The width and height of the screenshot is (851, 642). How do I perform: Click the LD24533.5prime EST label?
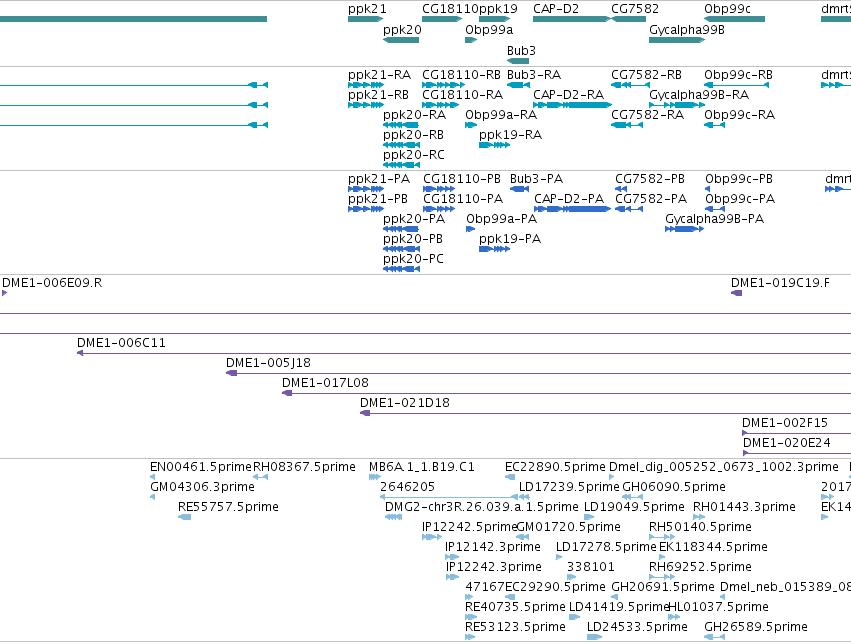[637, 627]
